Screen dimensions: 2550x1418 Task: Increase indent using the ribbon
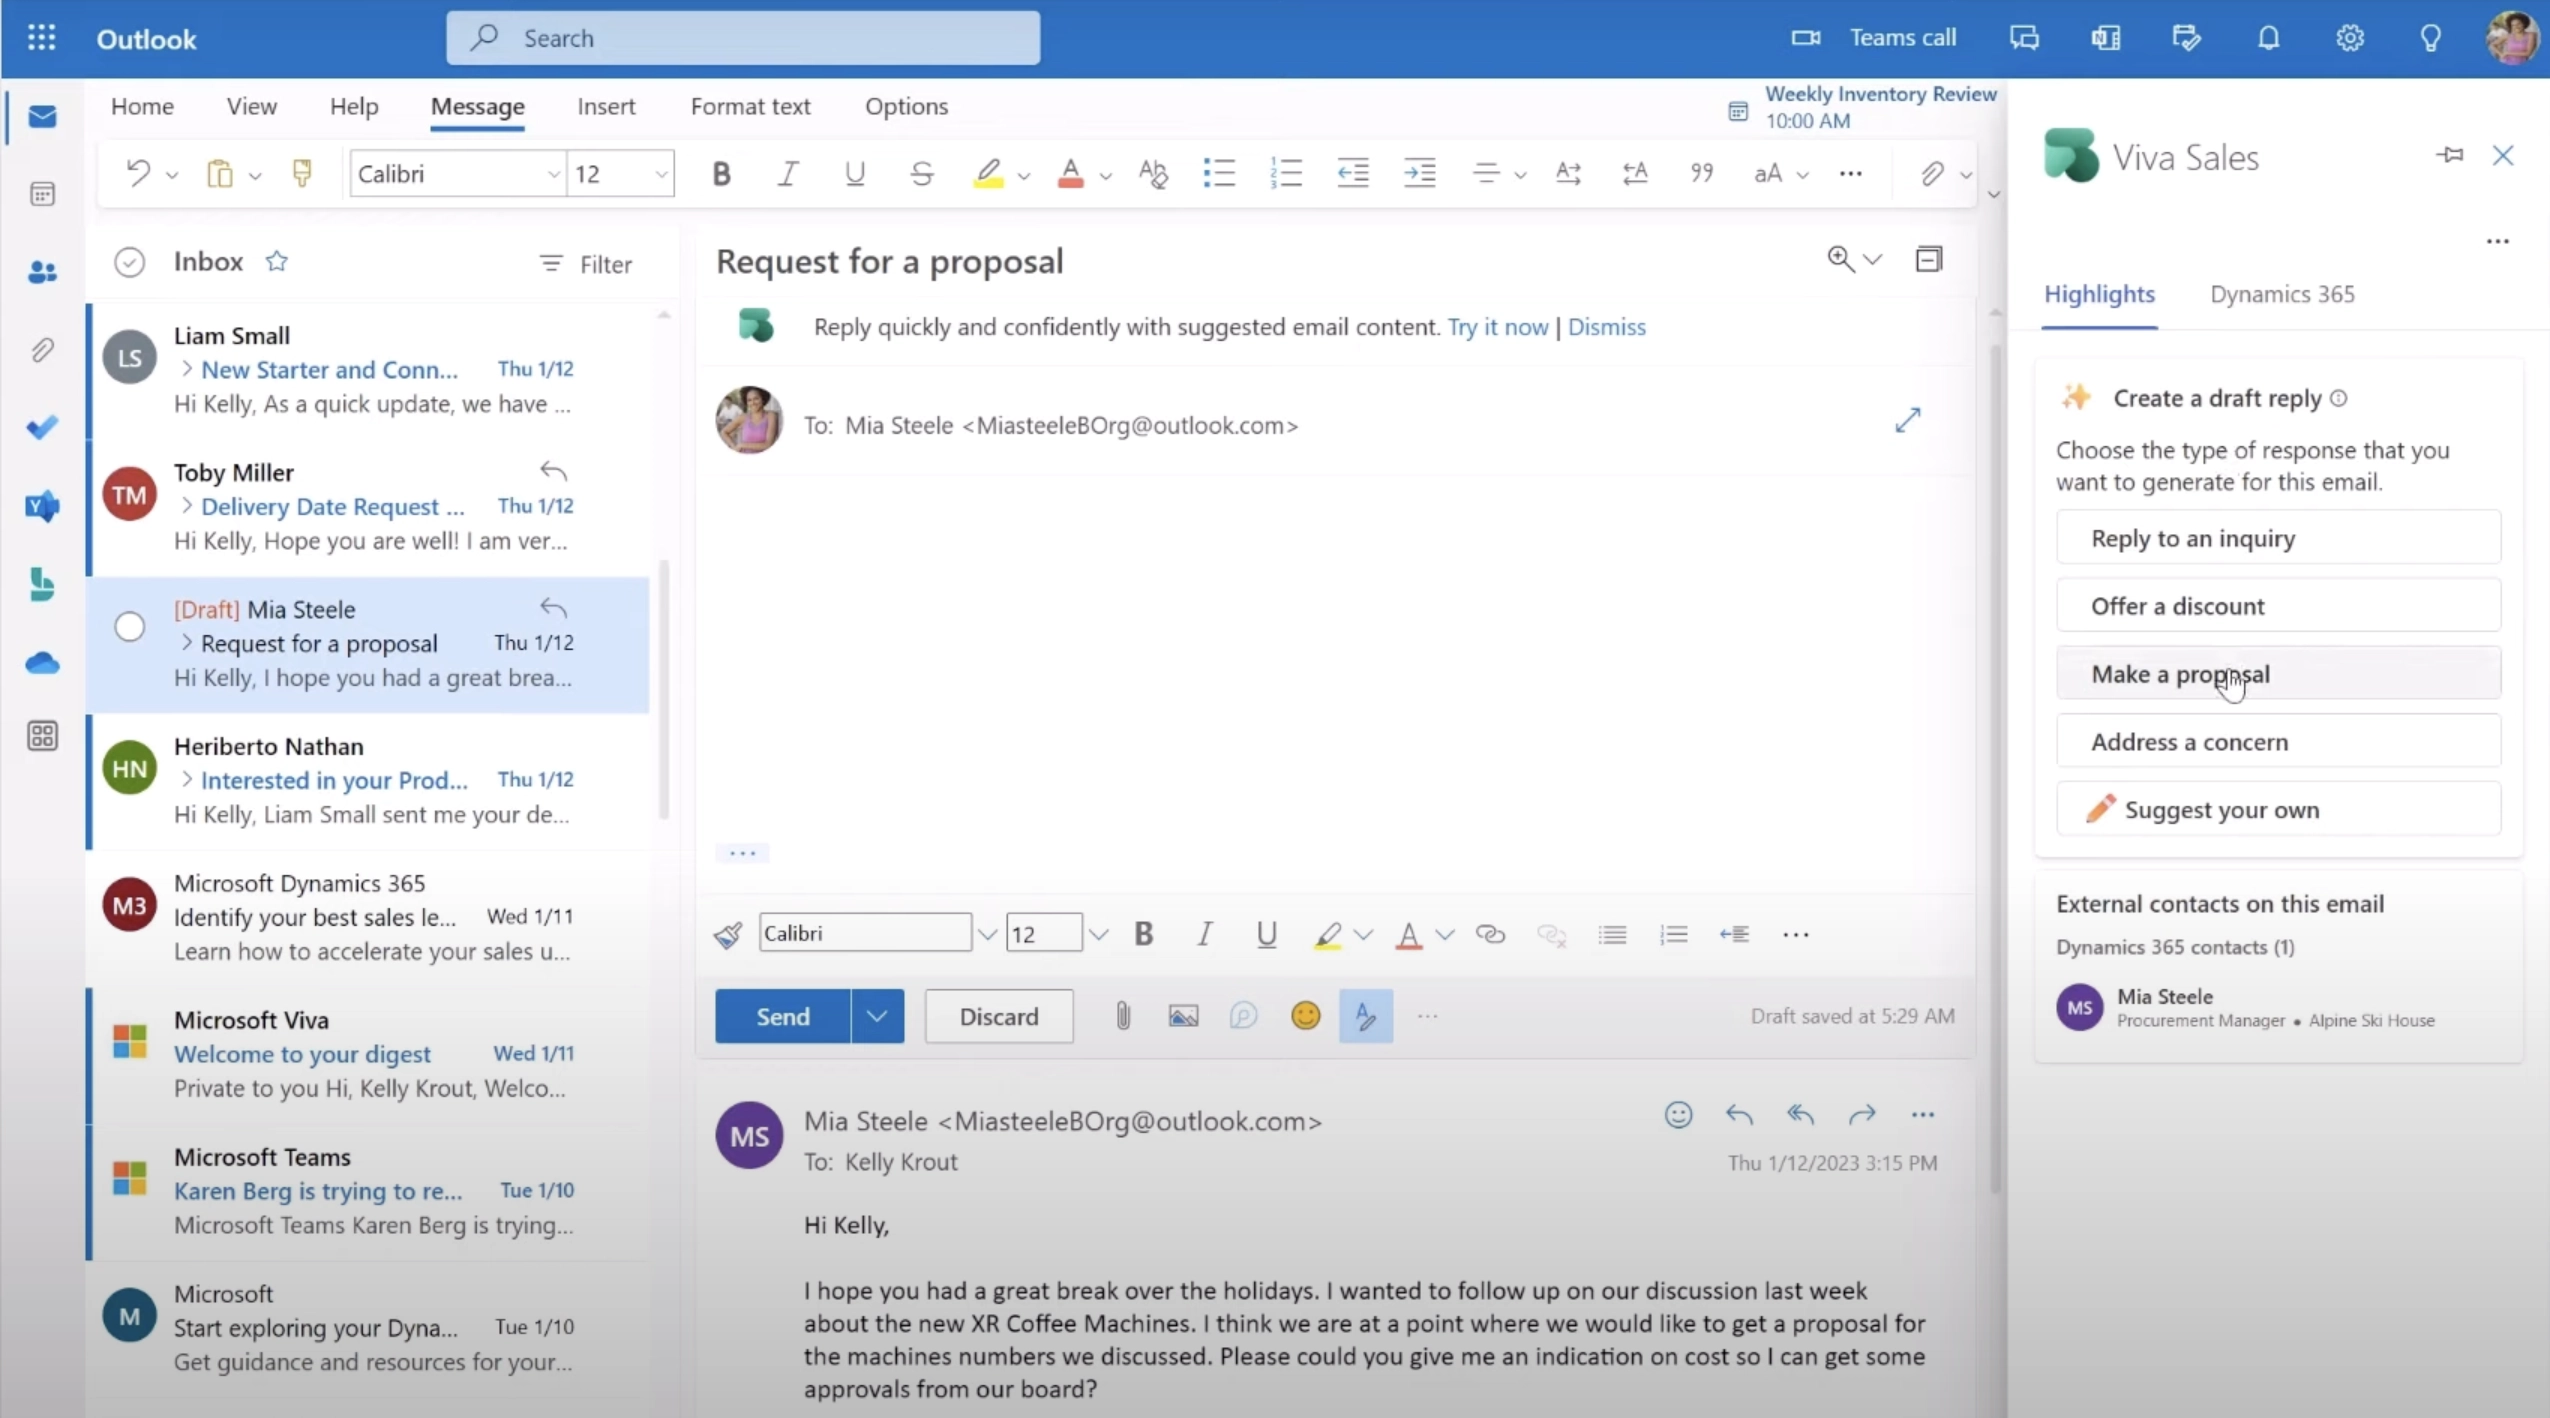click(x=1420, y=173)
